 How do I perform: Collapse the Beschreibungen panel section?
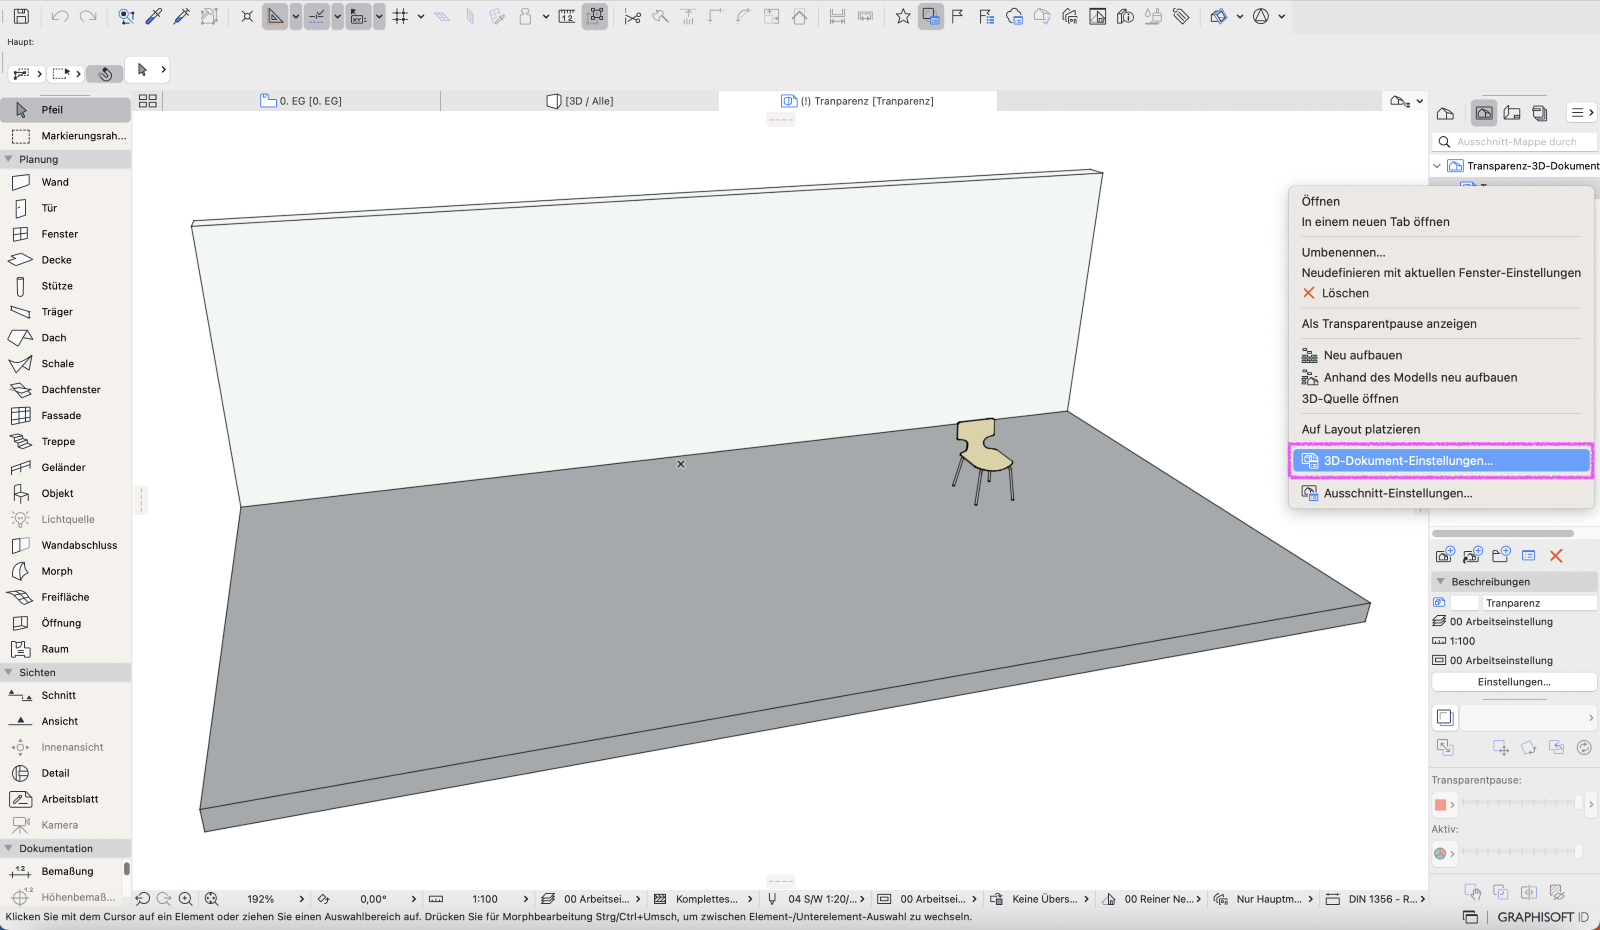pyautogui.click(x=1441, y=581)
